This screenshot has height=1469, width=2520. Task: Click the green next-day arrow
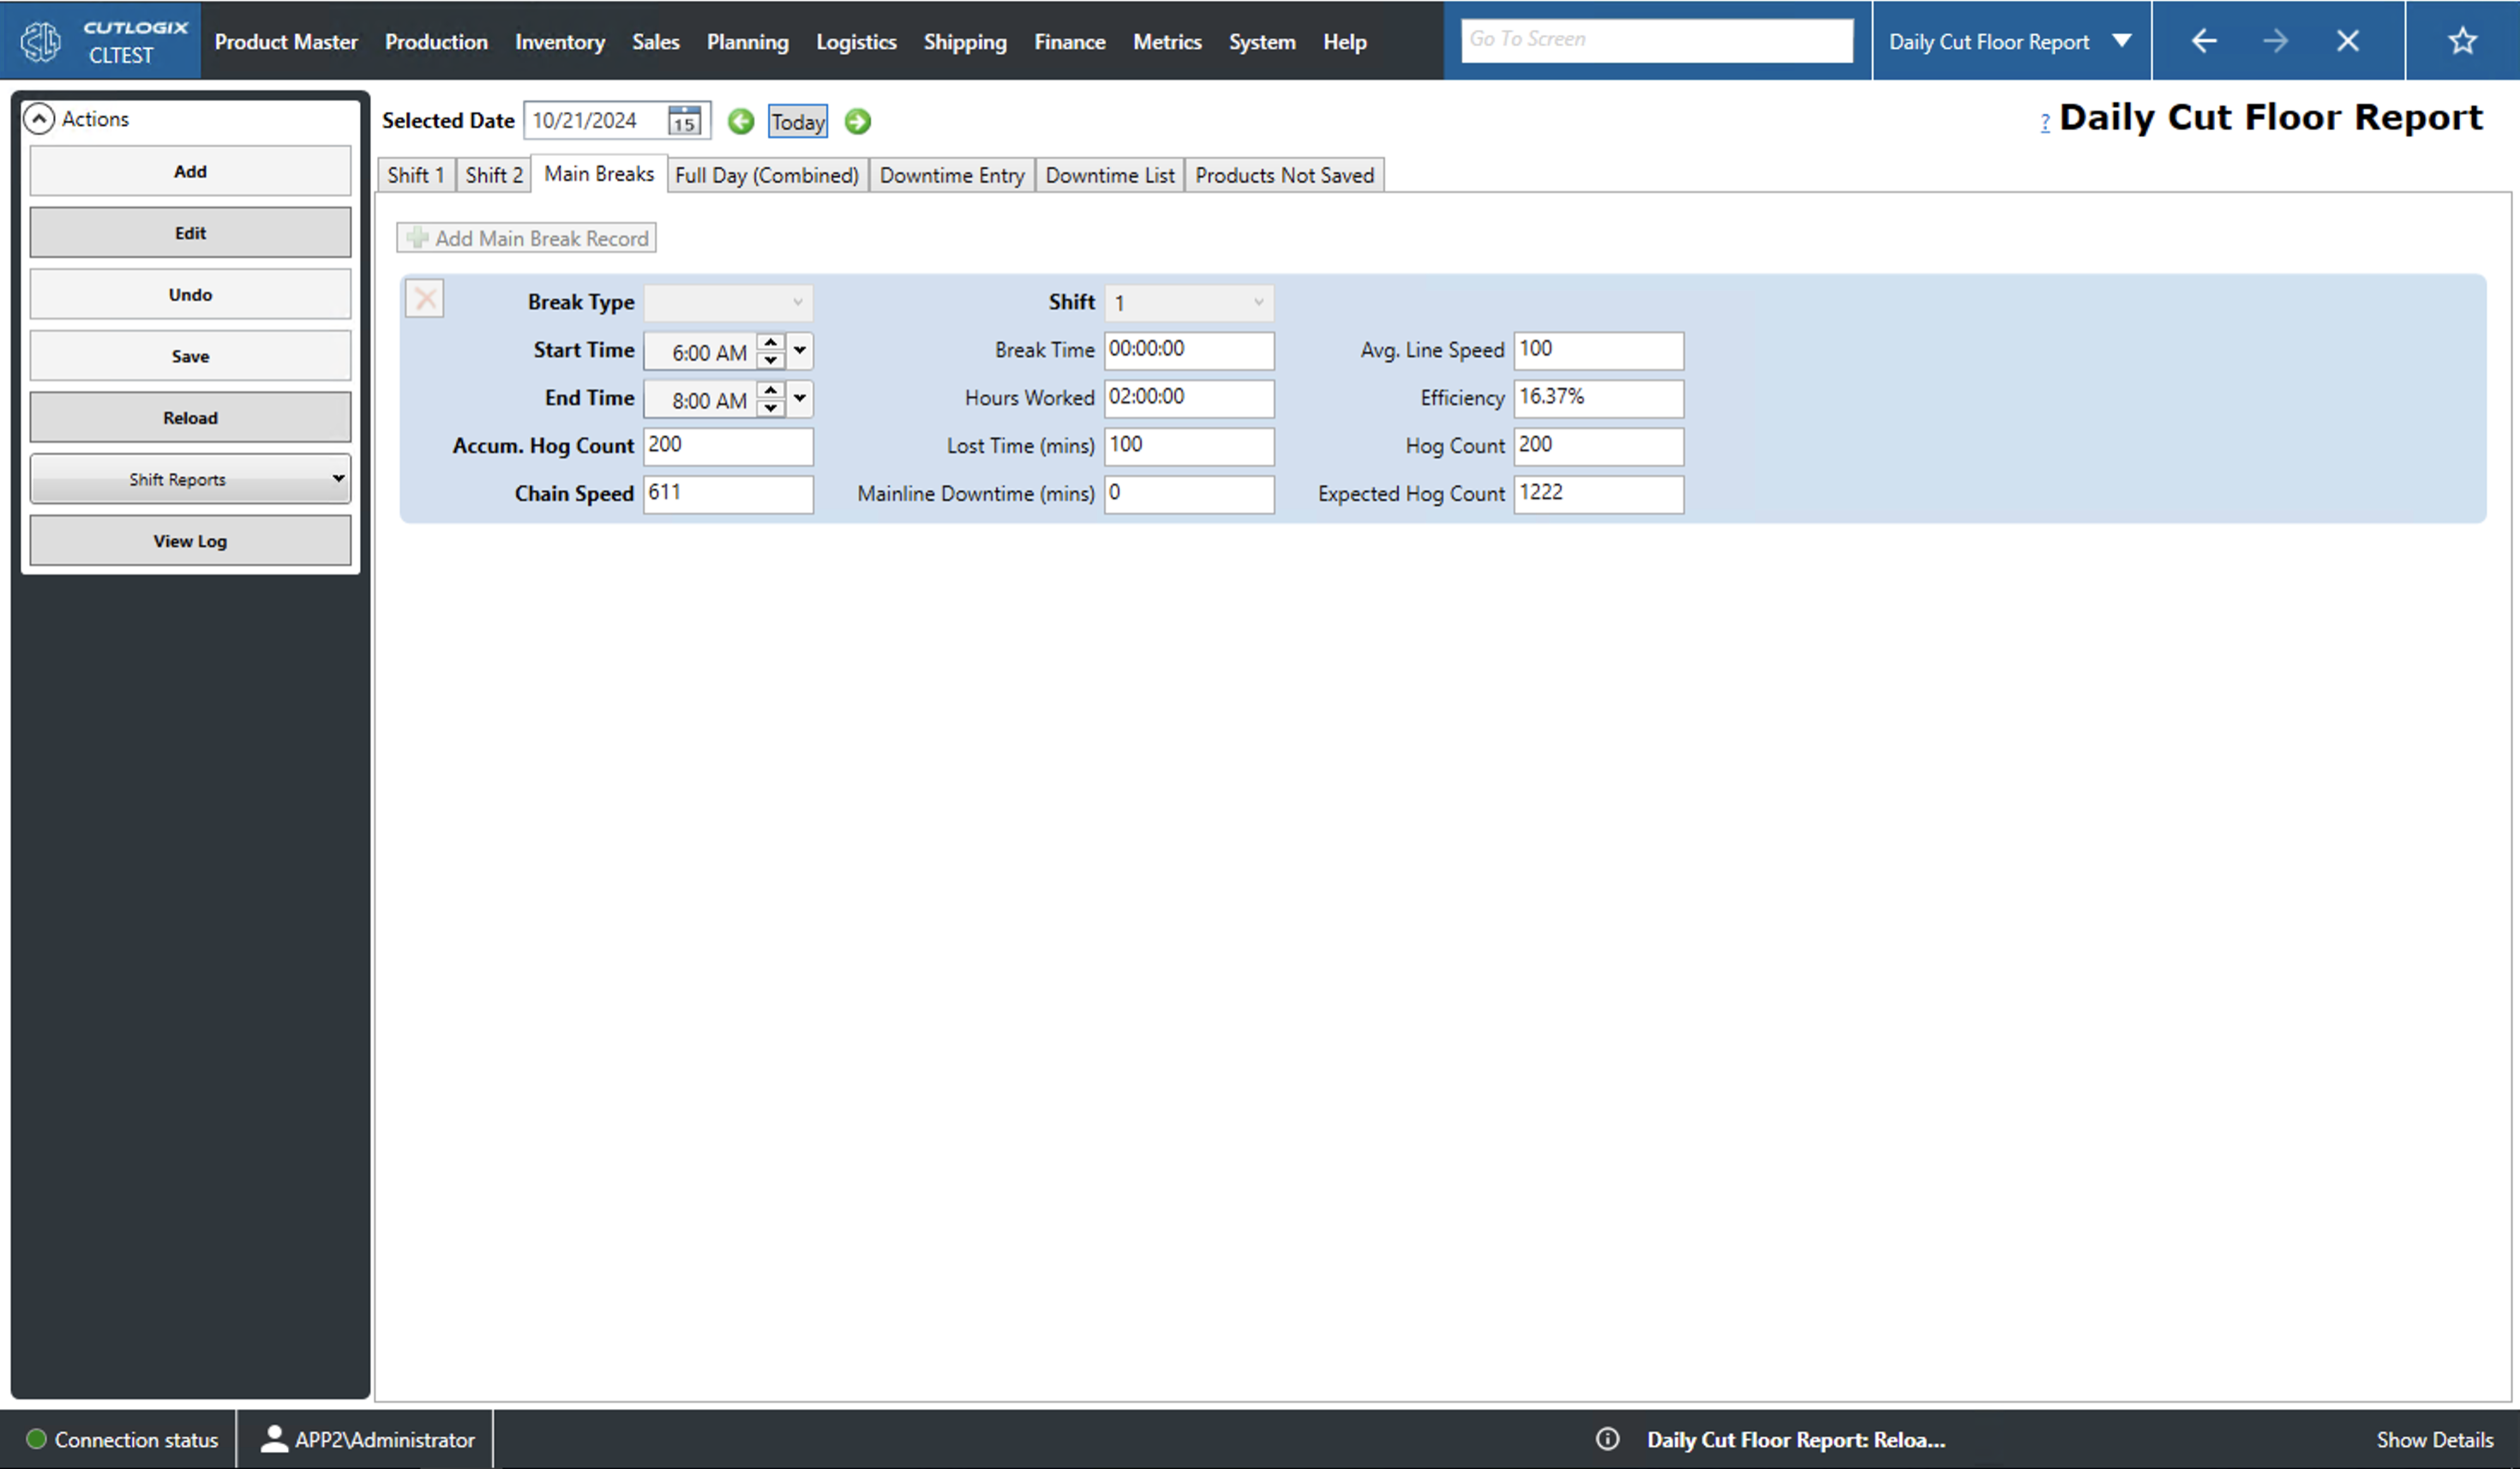click(857, 121)
